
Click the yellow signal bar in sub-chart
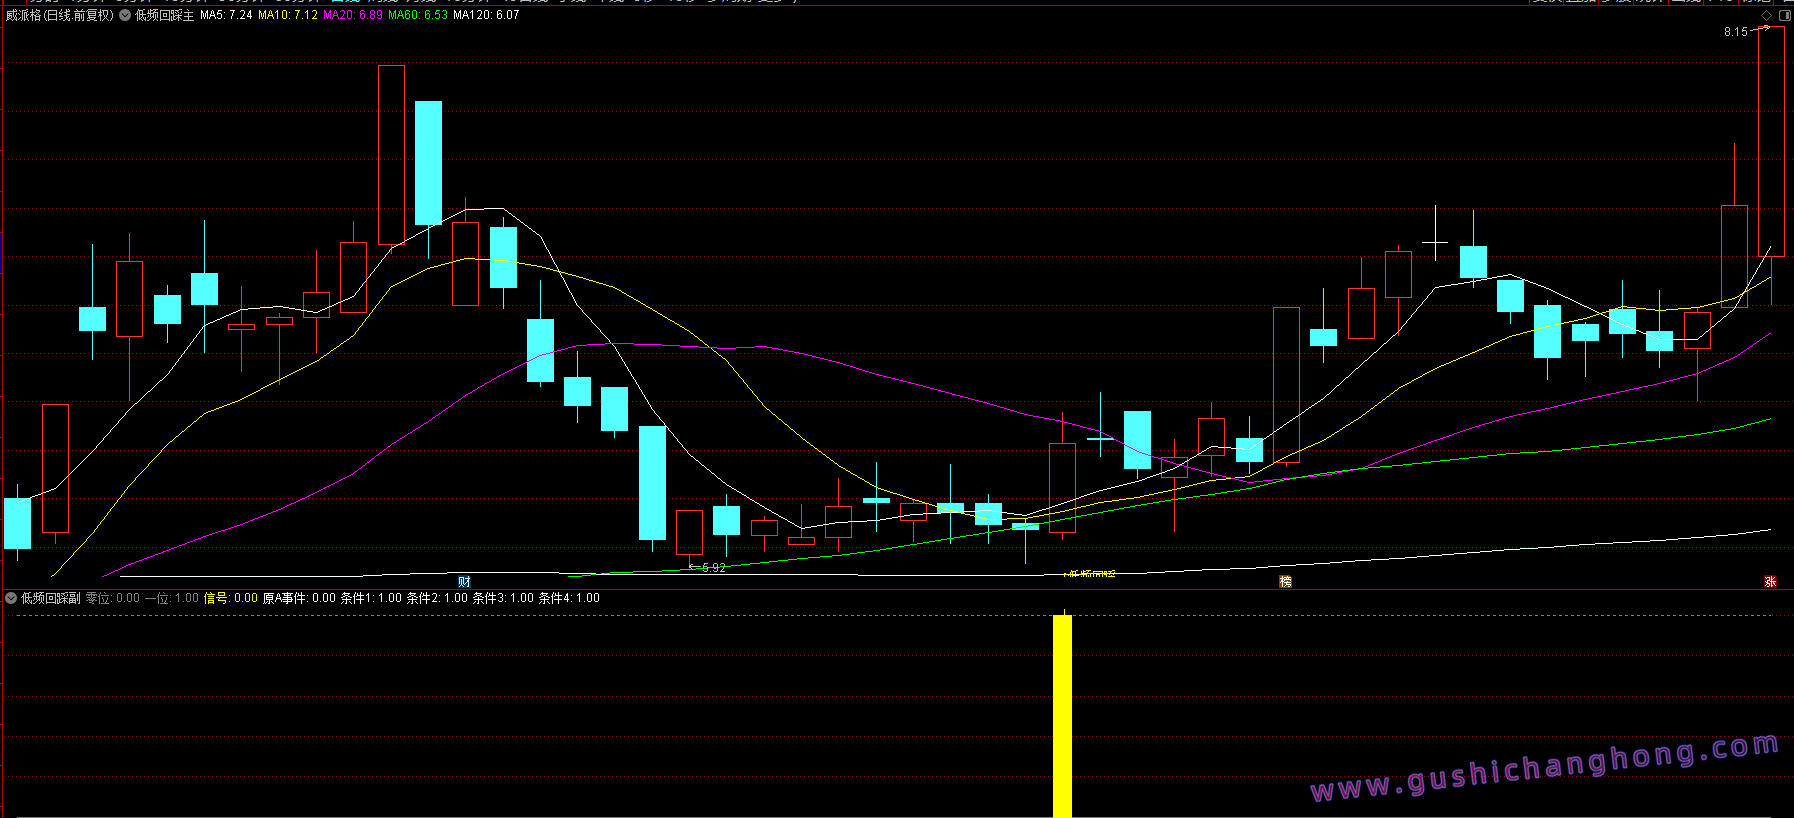(1062, 716)
